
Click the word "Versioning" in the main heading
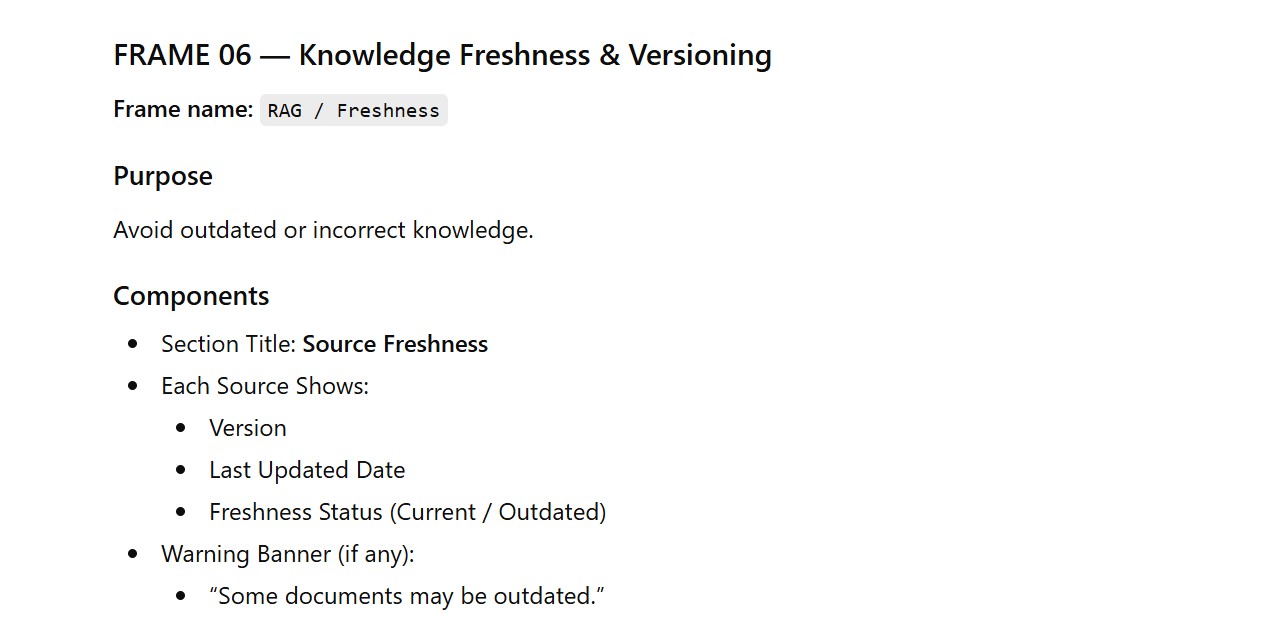(700, 55)
